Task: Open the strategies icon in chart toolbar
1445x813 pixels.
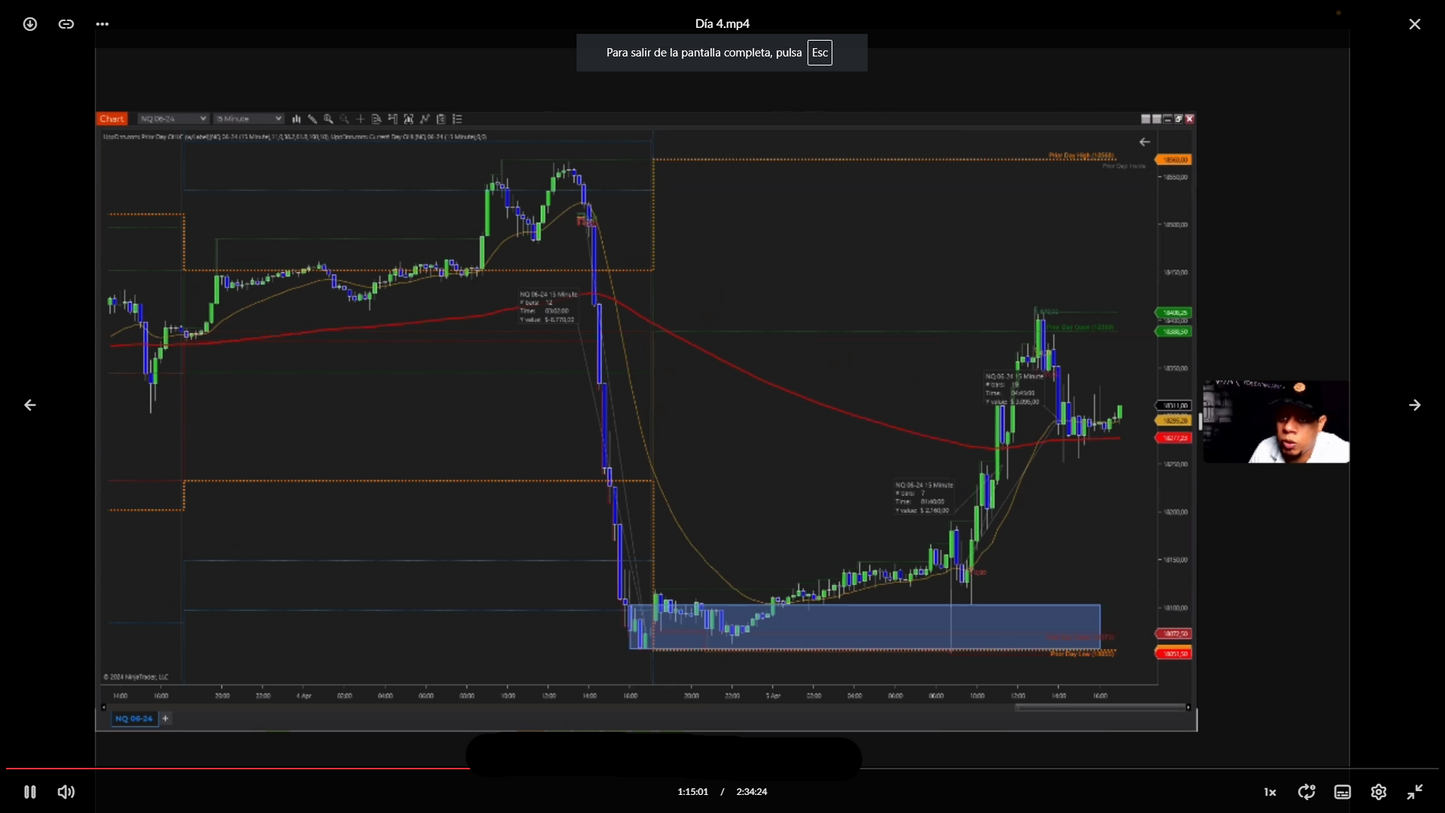Action: [441, 119]
